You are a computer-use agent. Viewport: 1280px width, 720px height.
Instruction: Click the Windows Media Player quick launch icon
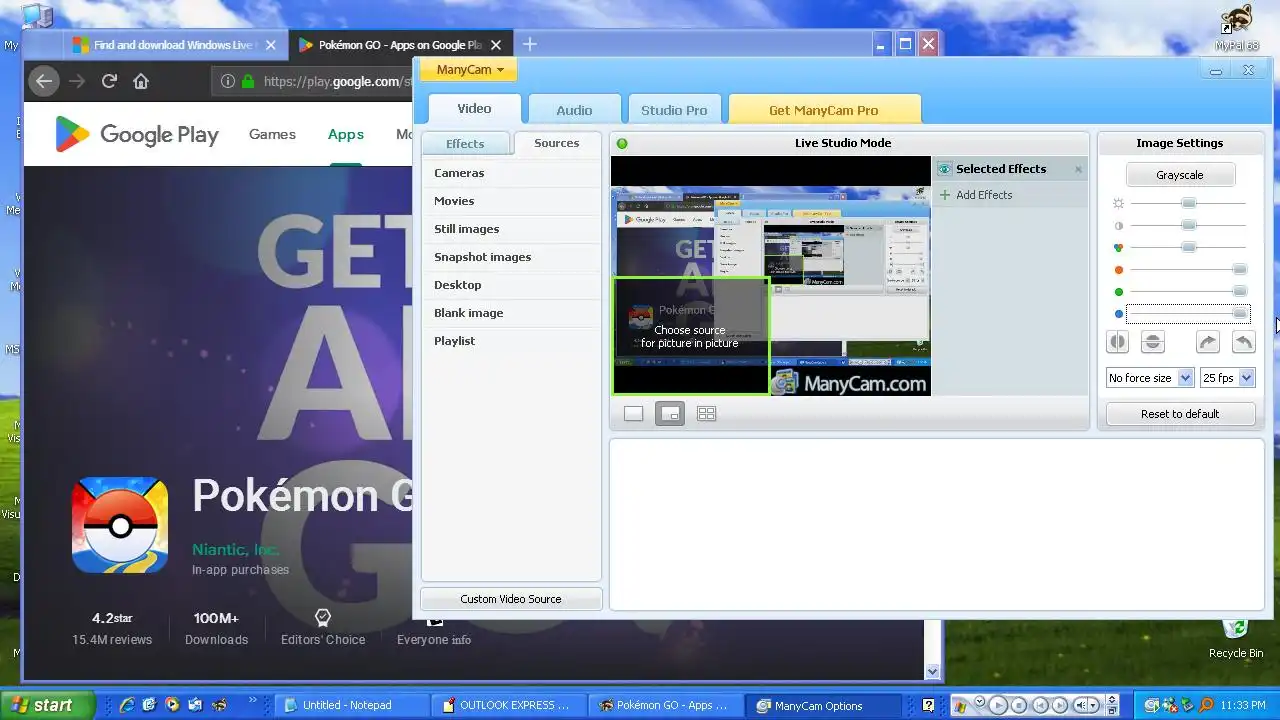pyautogui.click(x=172, y=705)
